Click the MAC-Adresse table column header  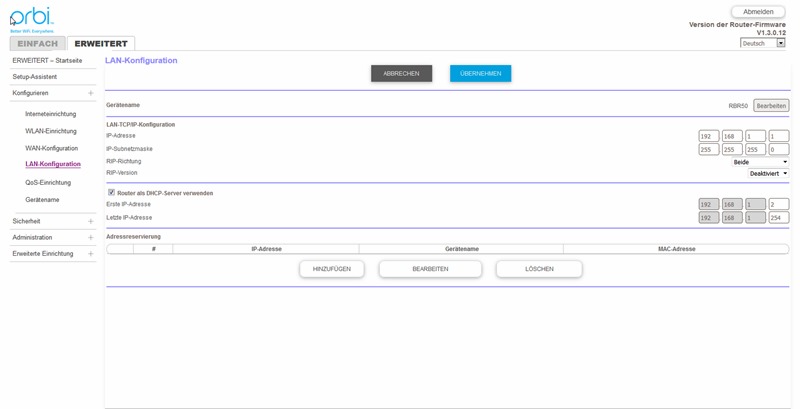click(x=677, y=249)
